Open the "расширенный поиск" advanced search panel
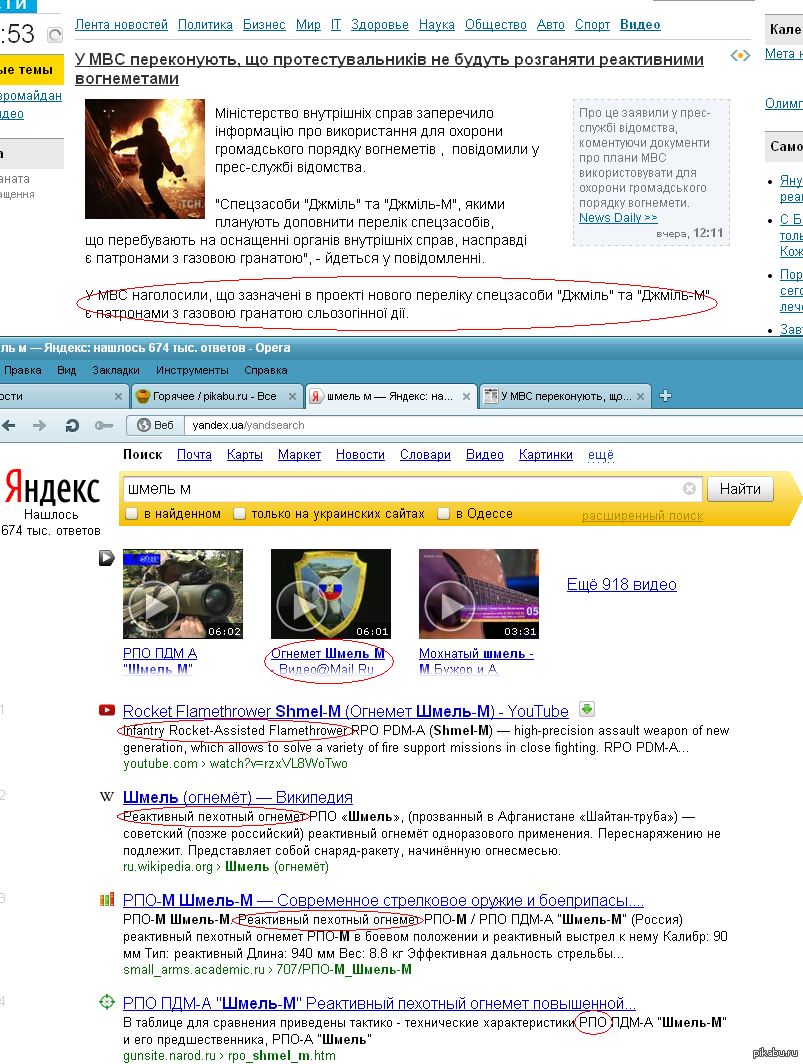Viewport: 803px width, 1064px height. click(x=642, y=516)
